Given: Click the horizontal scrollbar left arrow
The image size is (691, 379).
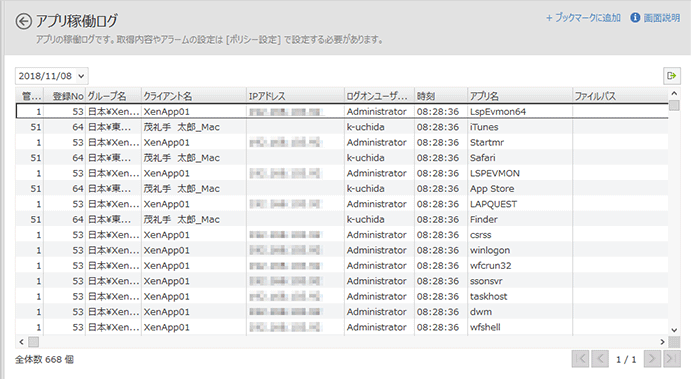Looking at the screenshot, I should 21,342.
